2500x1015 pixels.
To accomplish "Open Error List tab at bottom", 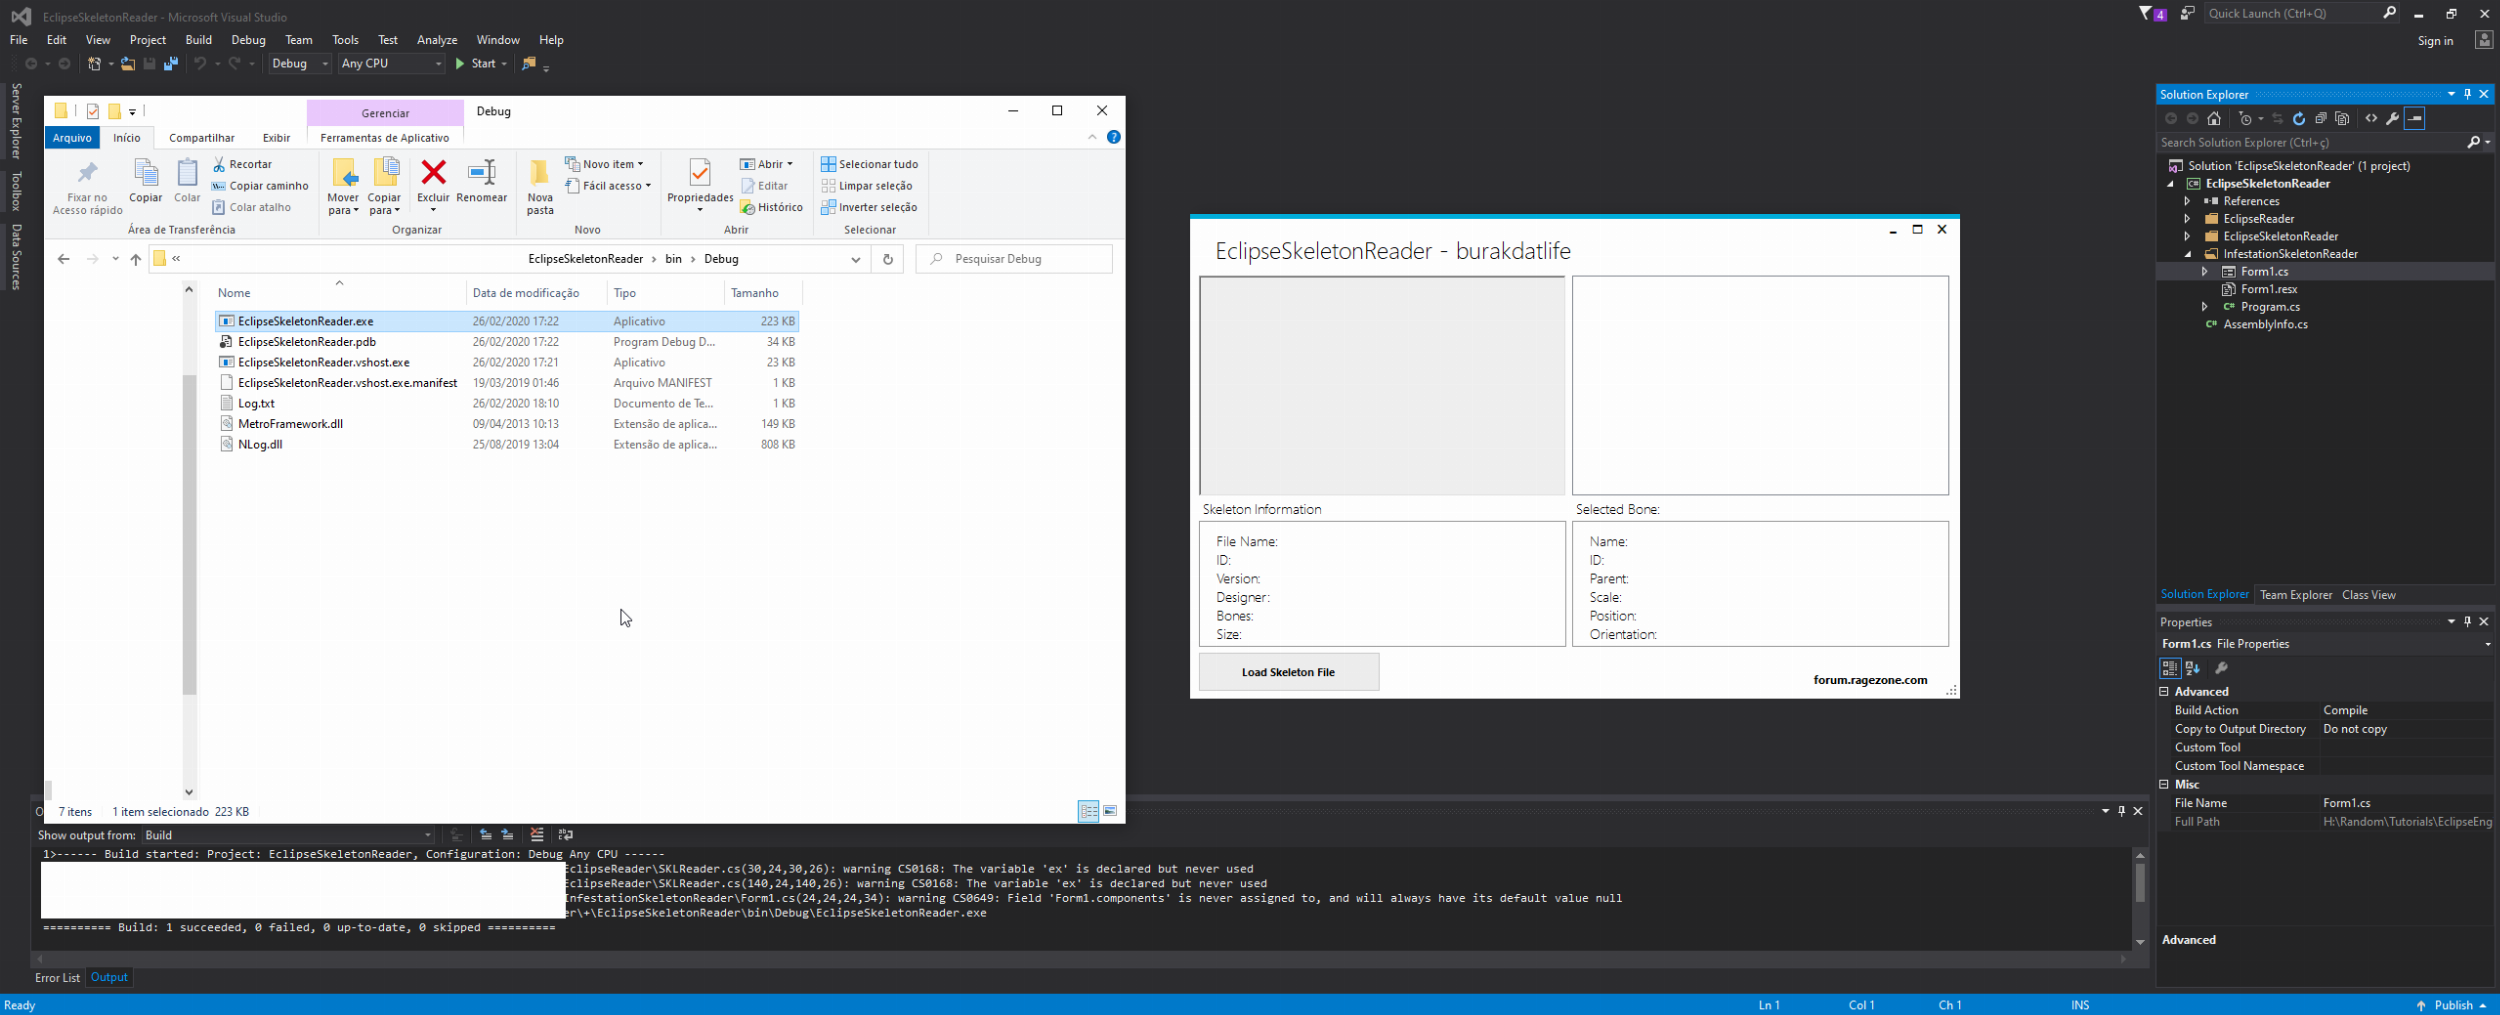I will point(58,978).
